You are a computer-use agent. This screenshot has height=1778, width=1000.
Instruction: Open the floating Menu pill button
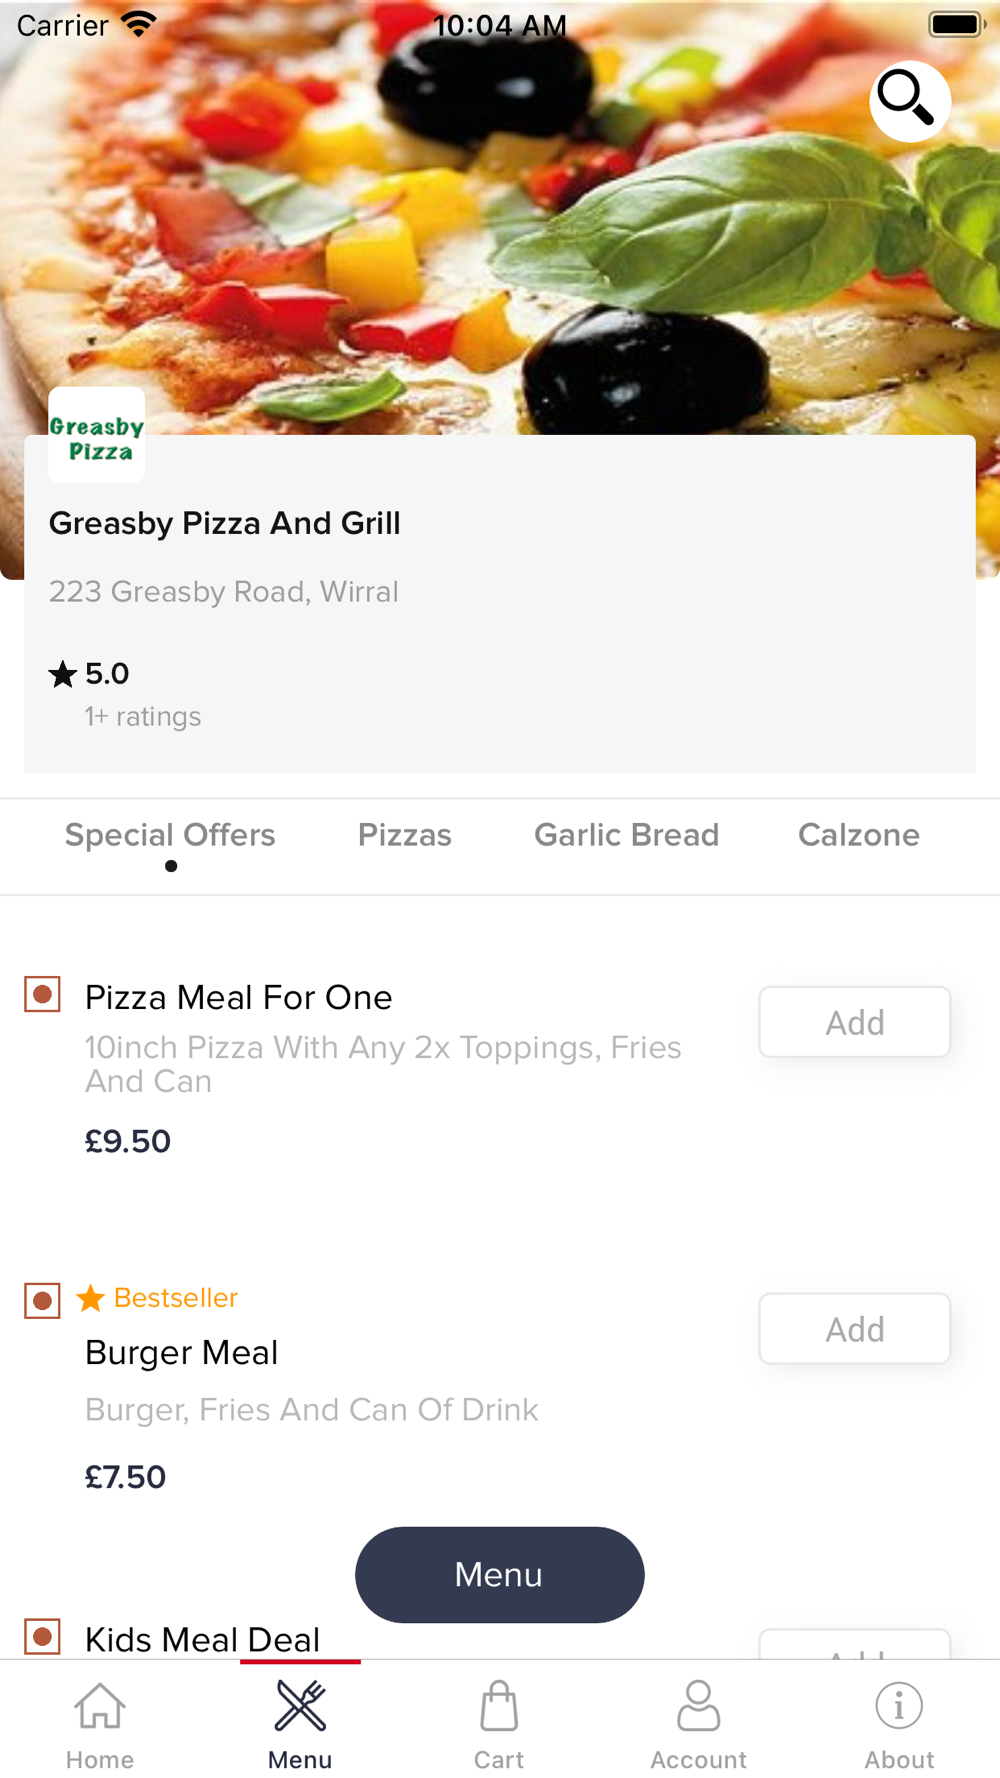[499, 1574]
